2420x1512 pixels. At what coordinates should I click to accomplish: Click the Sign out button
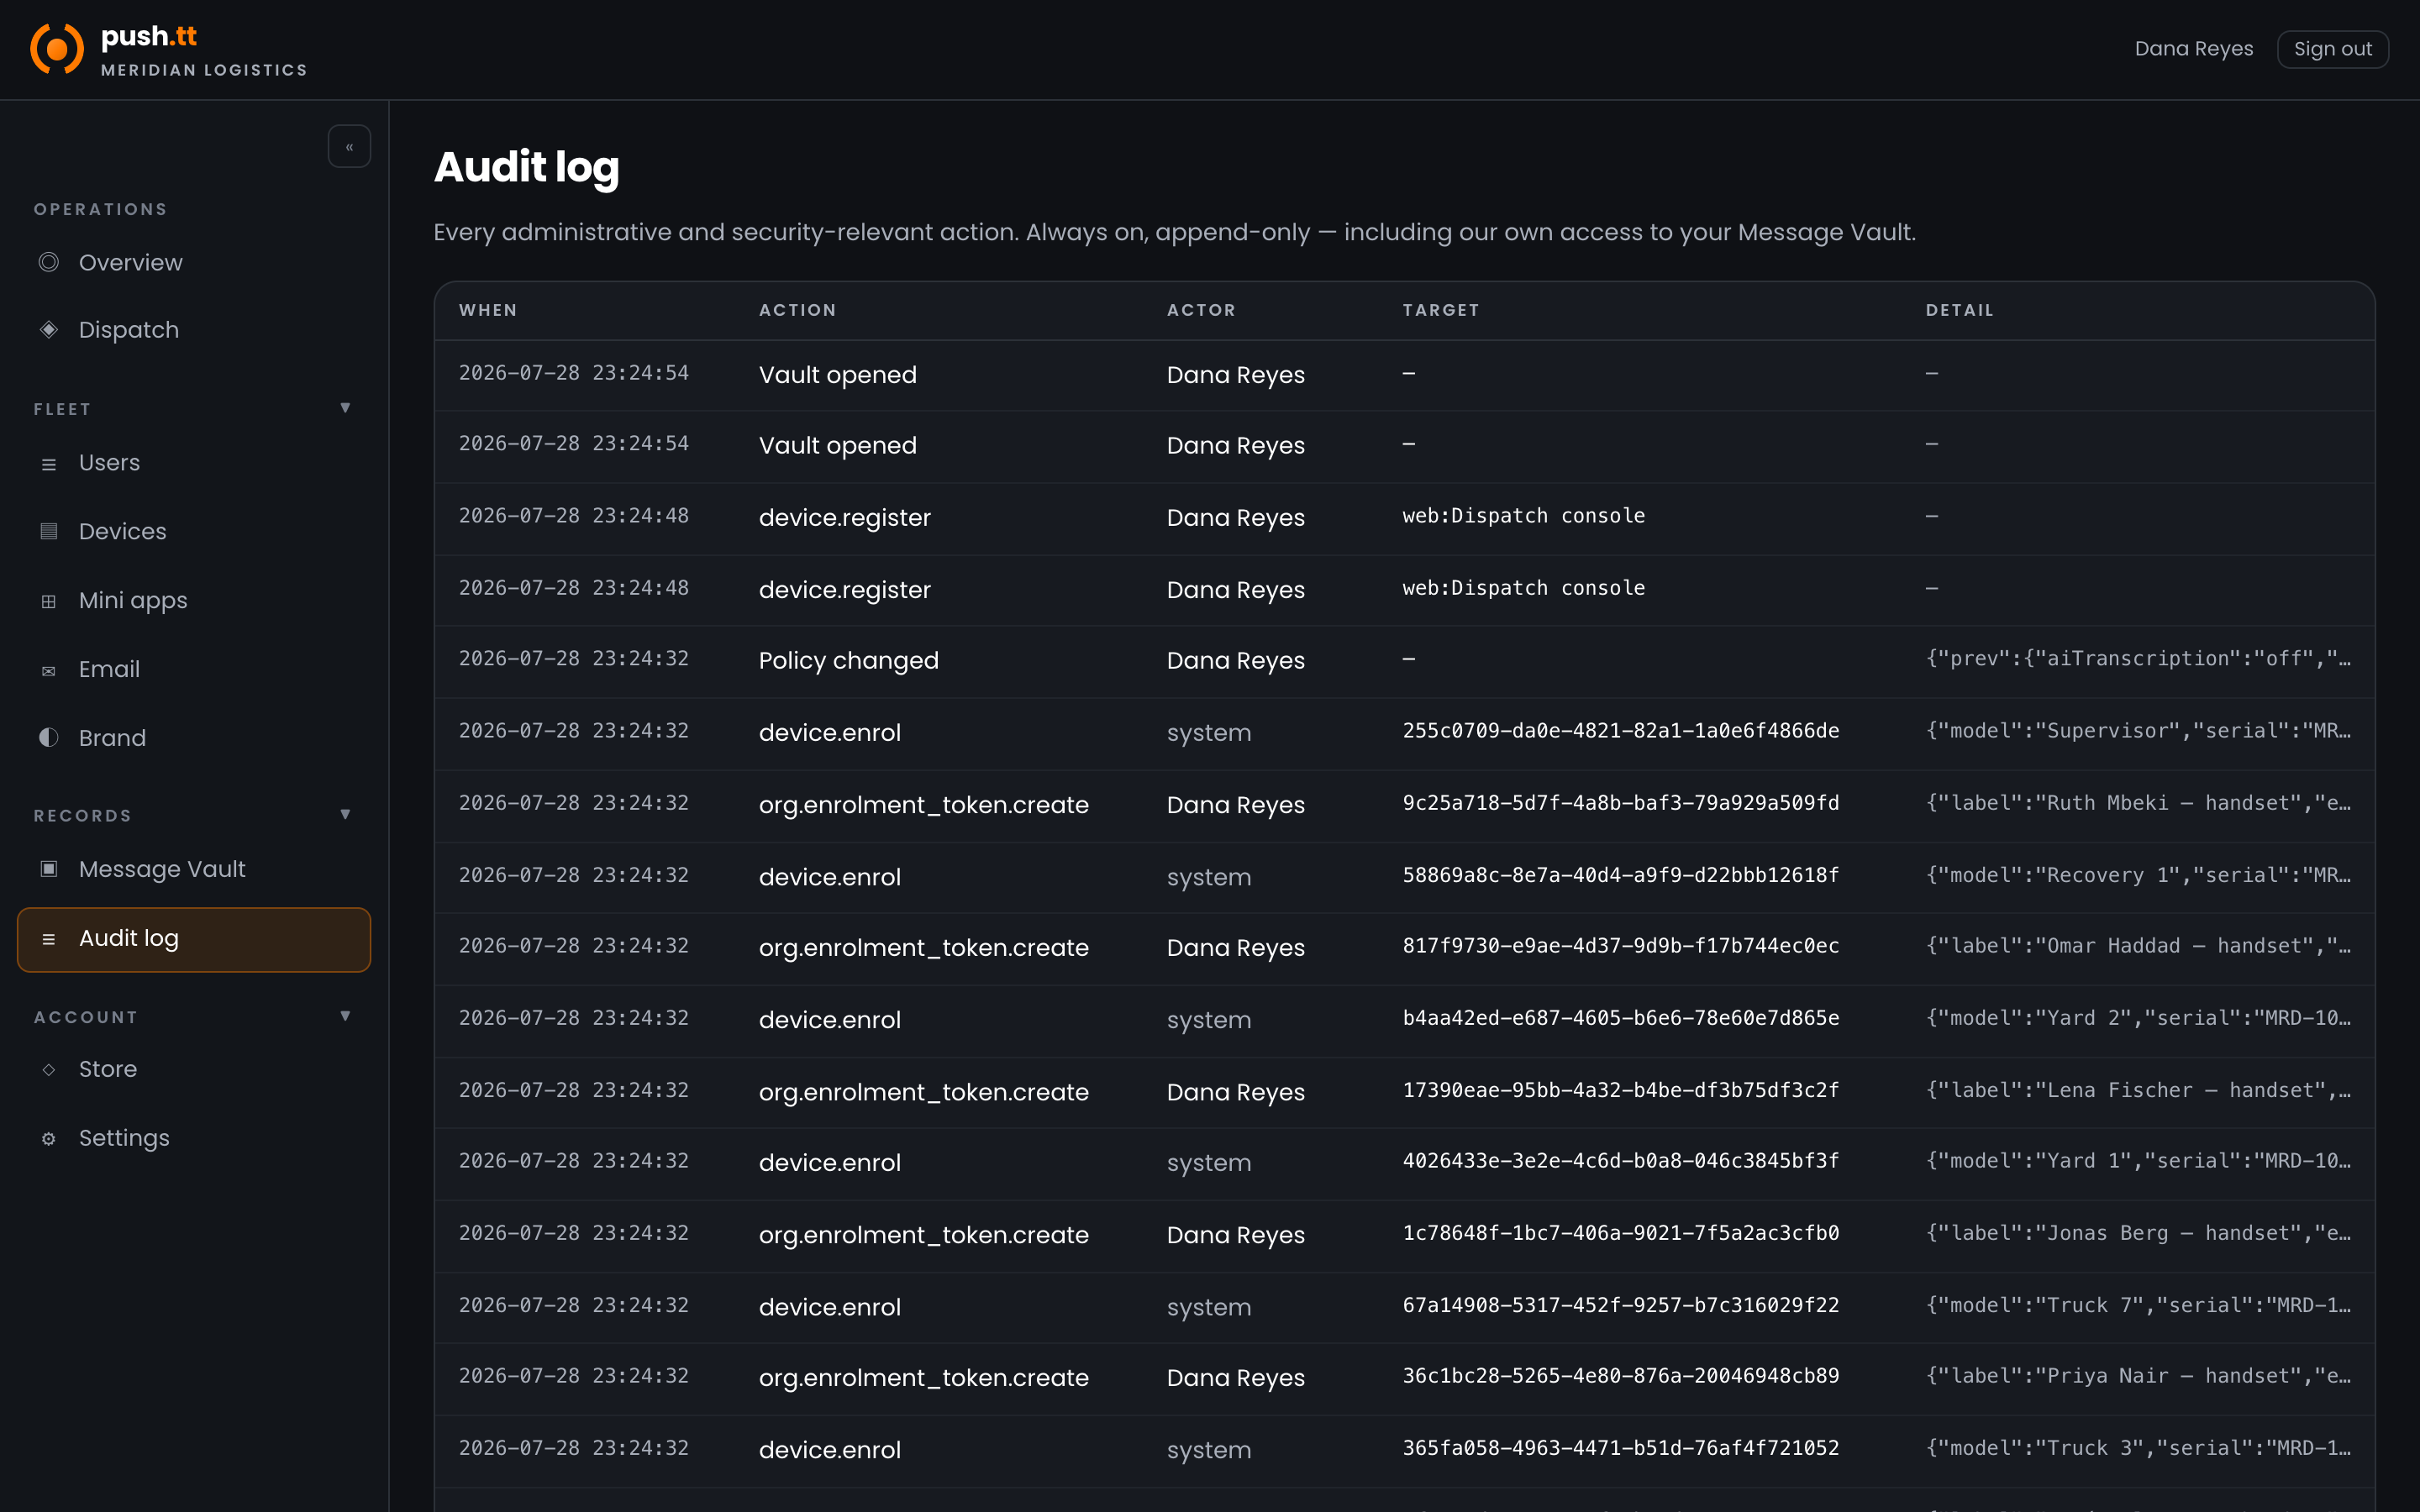tap(2332, 49)
